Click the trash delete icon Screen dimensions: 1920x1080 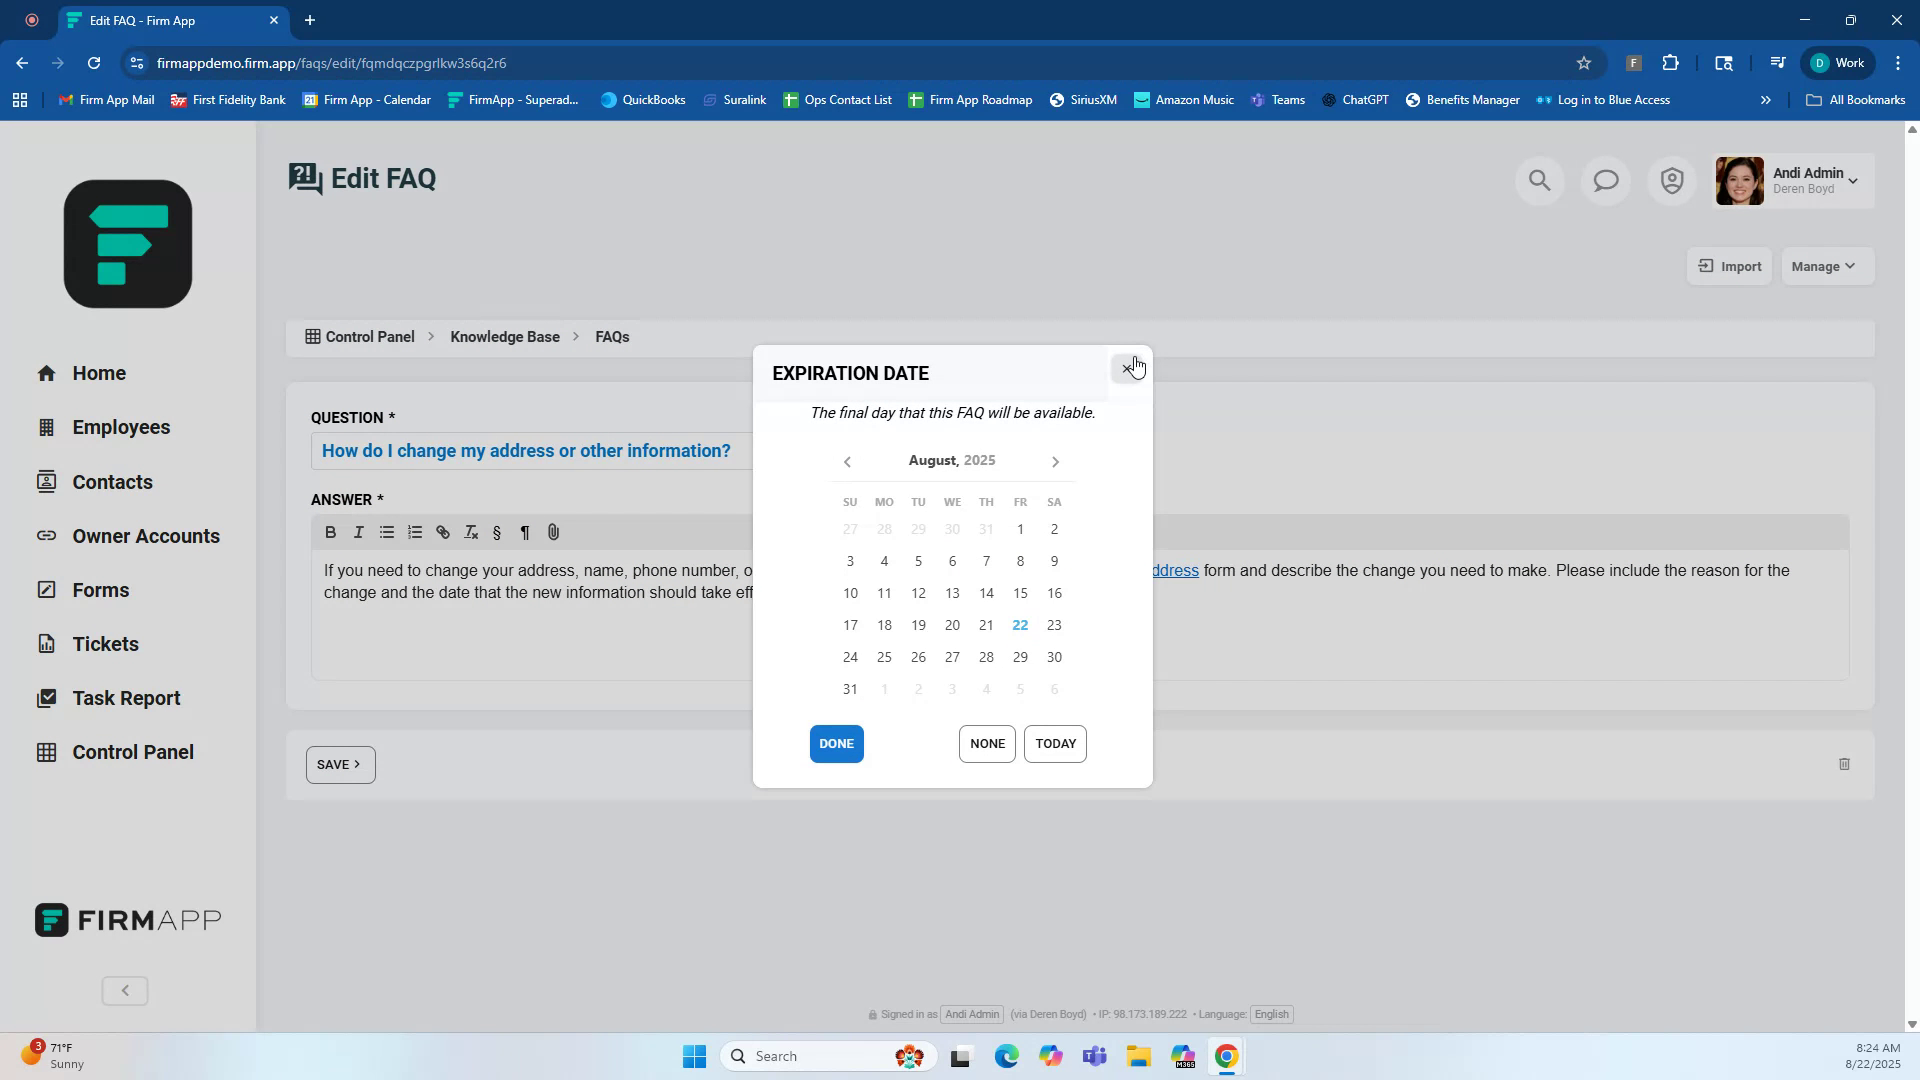point(1844,765)
